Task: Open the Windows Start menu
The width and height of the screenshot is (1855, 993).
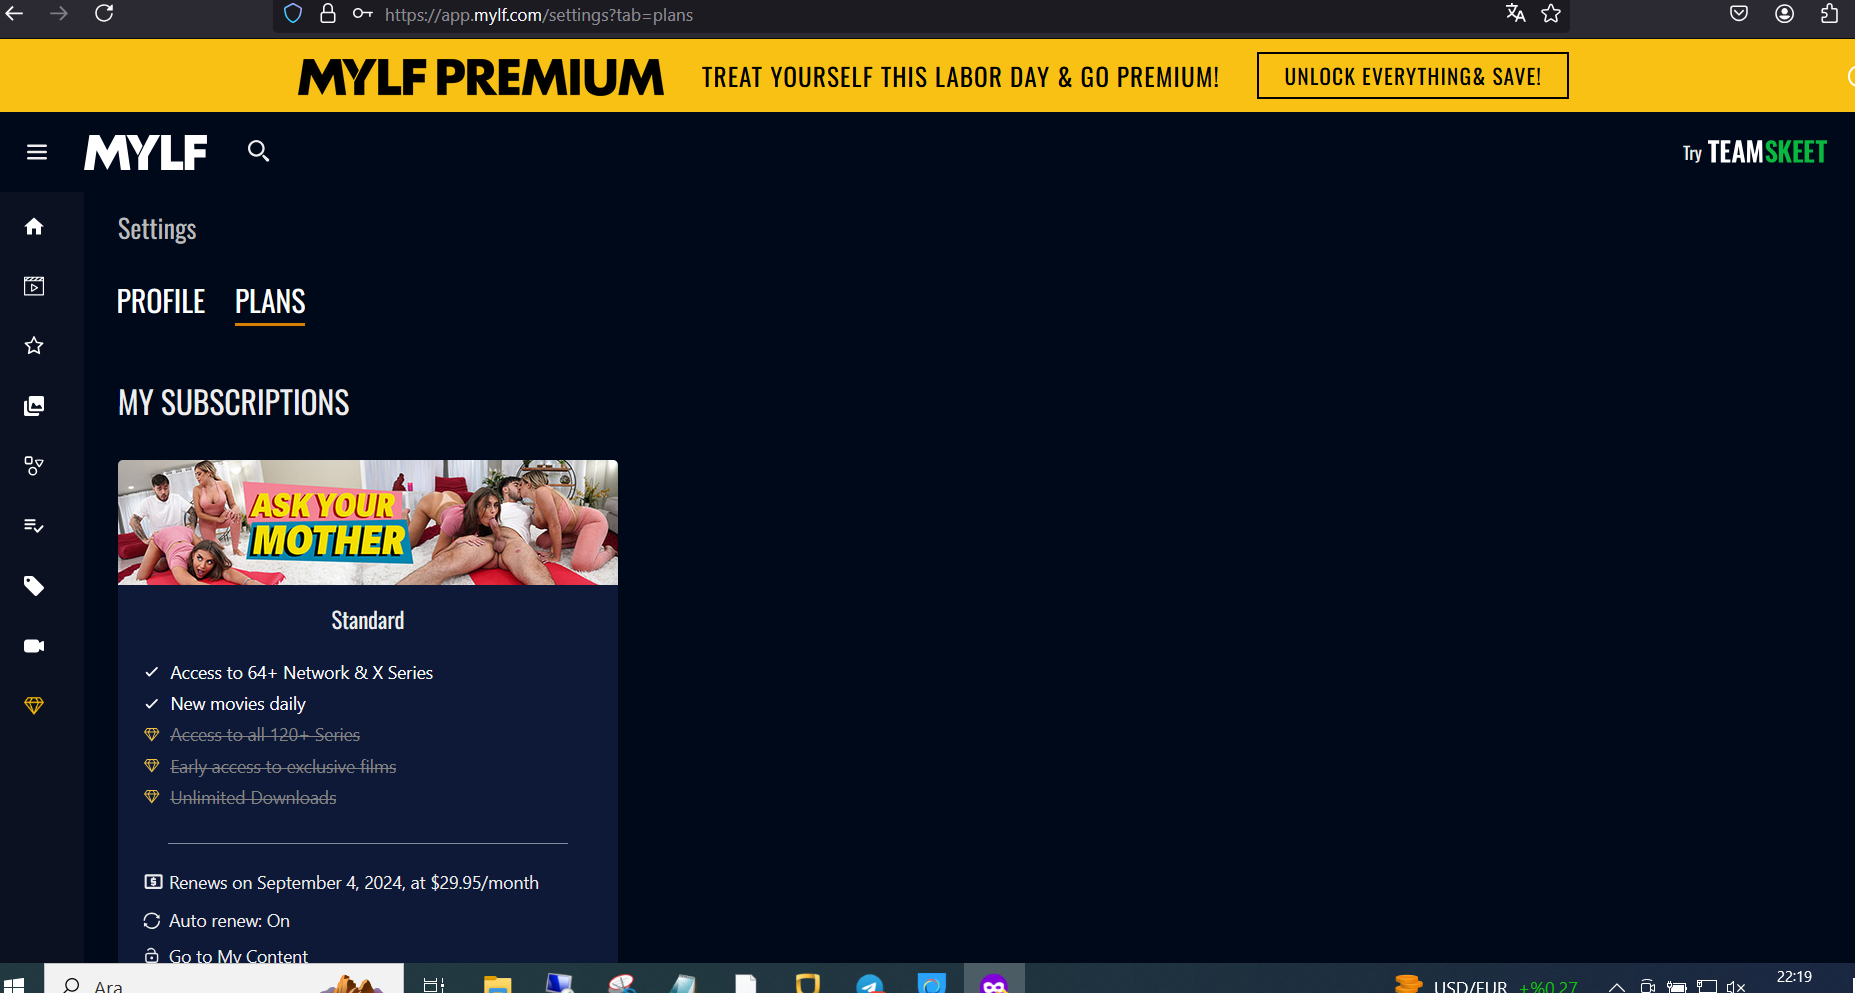Action: [x=14, y=985]
